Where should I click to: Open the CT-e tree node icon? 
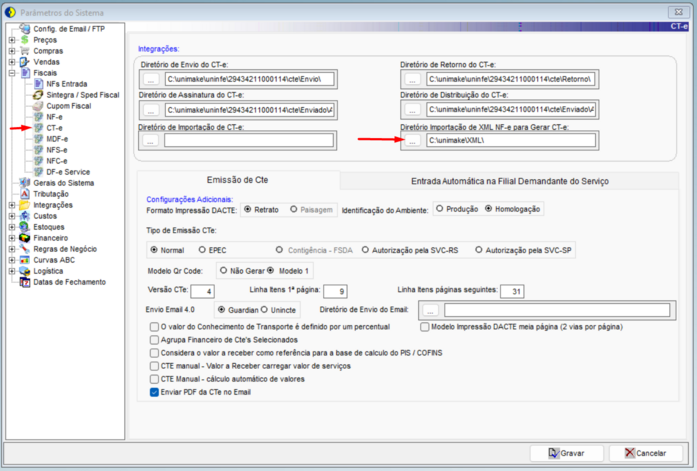(x=39, y=128)
